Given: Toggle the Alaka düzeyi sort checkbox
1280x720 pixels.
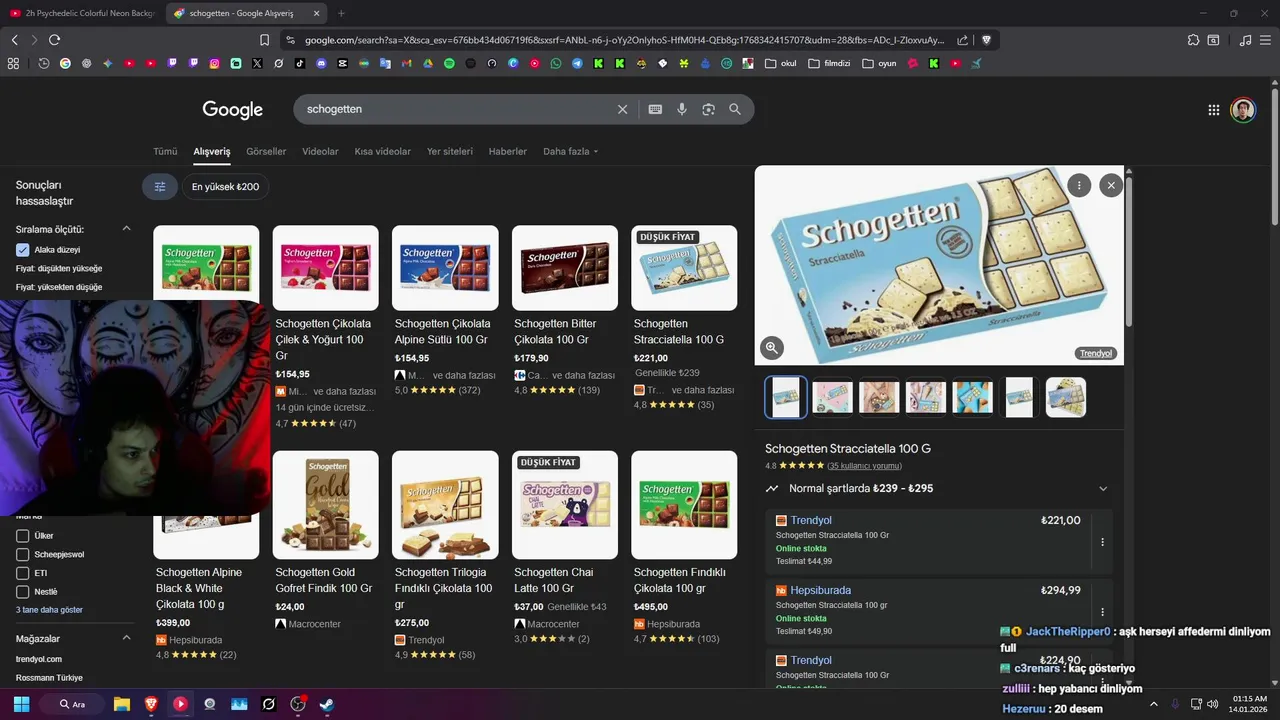Looking at the screenshot, I should coord(23,250).
